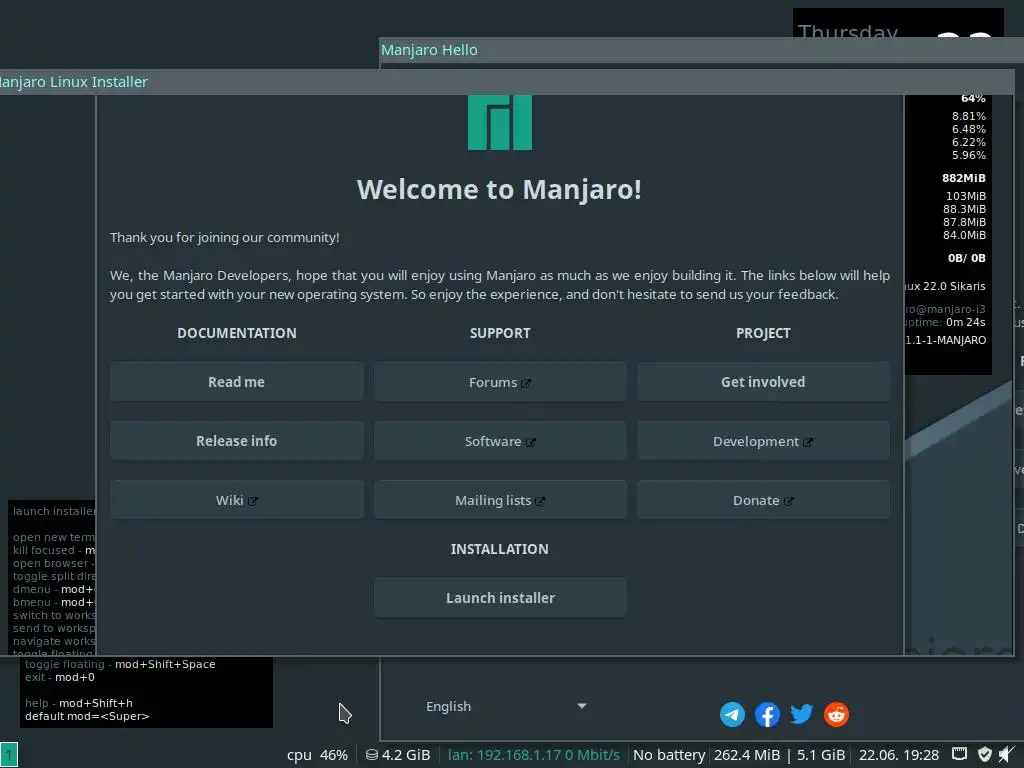Open the Mailing lists link
1024x768 pixels.
click(500, 500)
